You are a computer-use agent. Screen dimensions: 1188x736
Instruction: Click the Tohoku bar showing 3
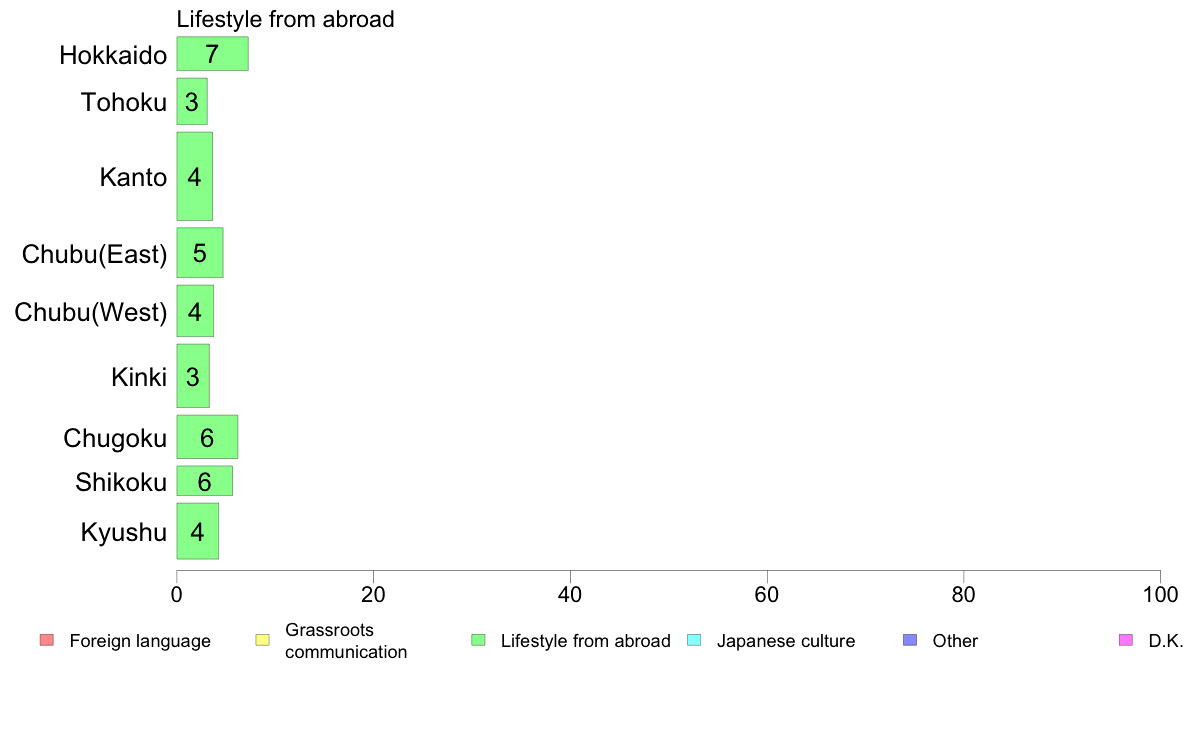pyautogui.click(x=192, y=102)
